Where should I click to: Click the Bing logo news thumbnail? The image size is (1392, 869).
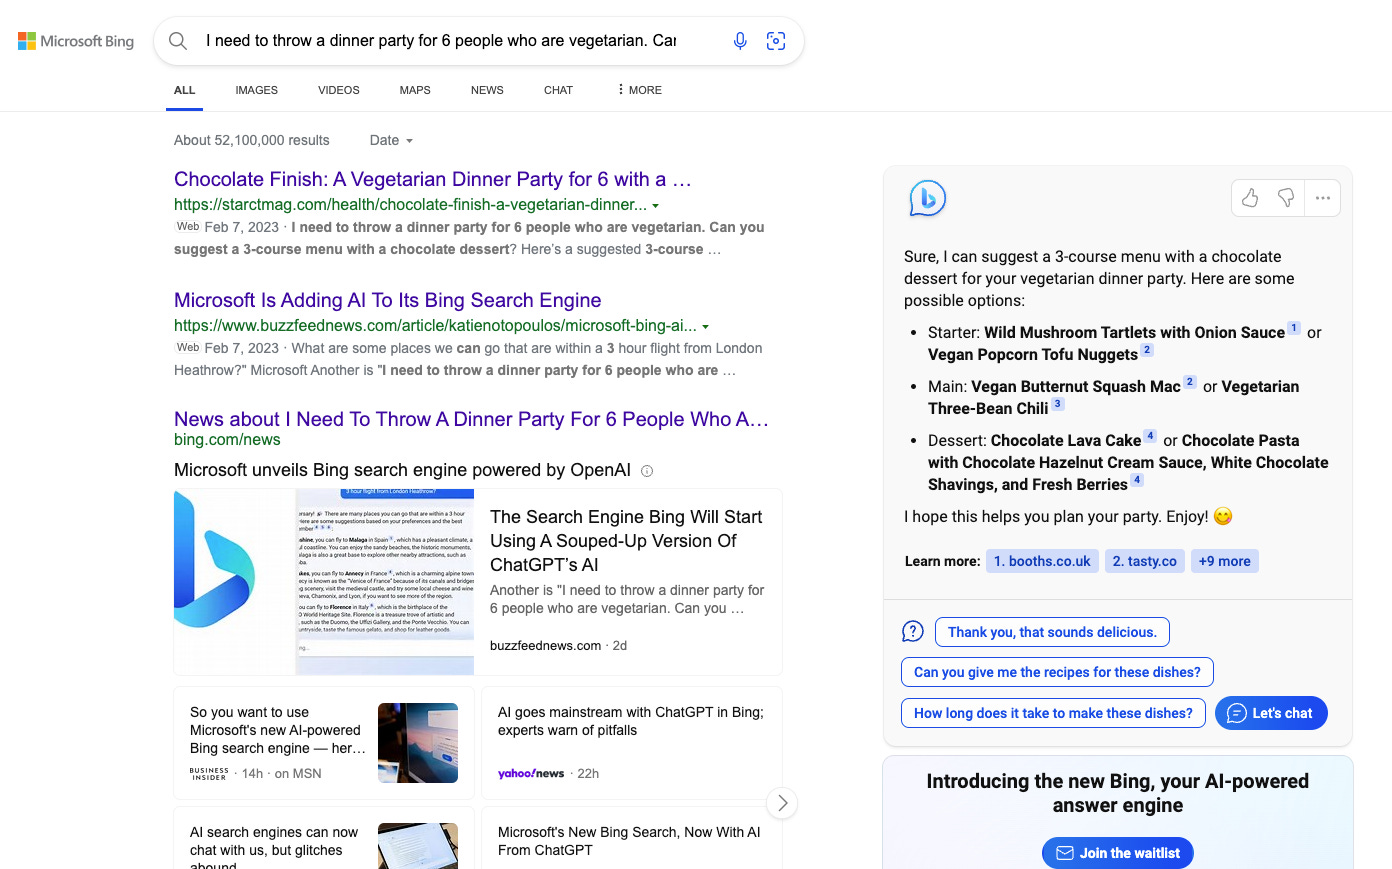324,582
